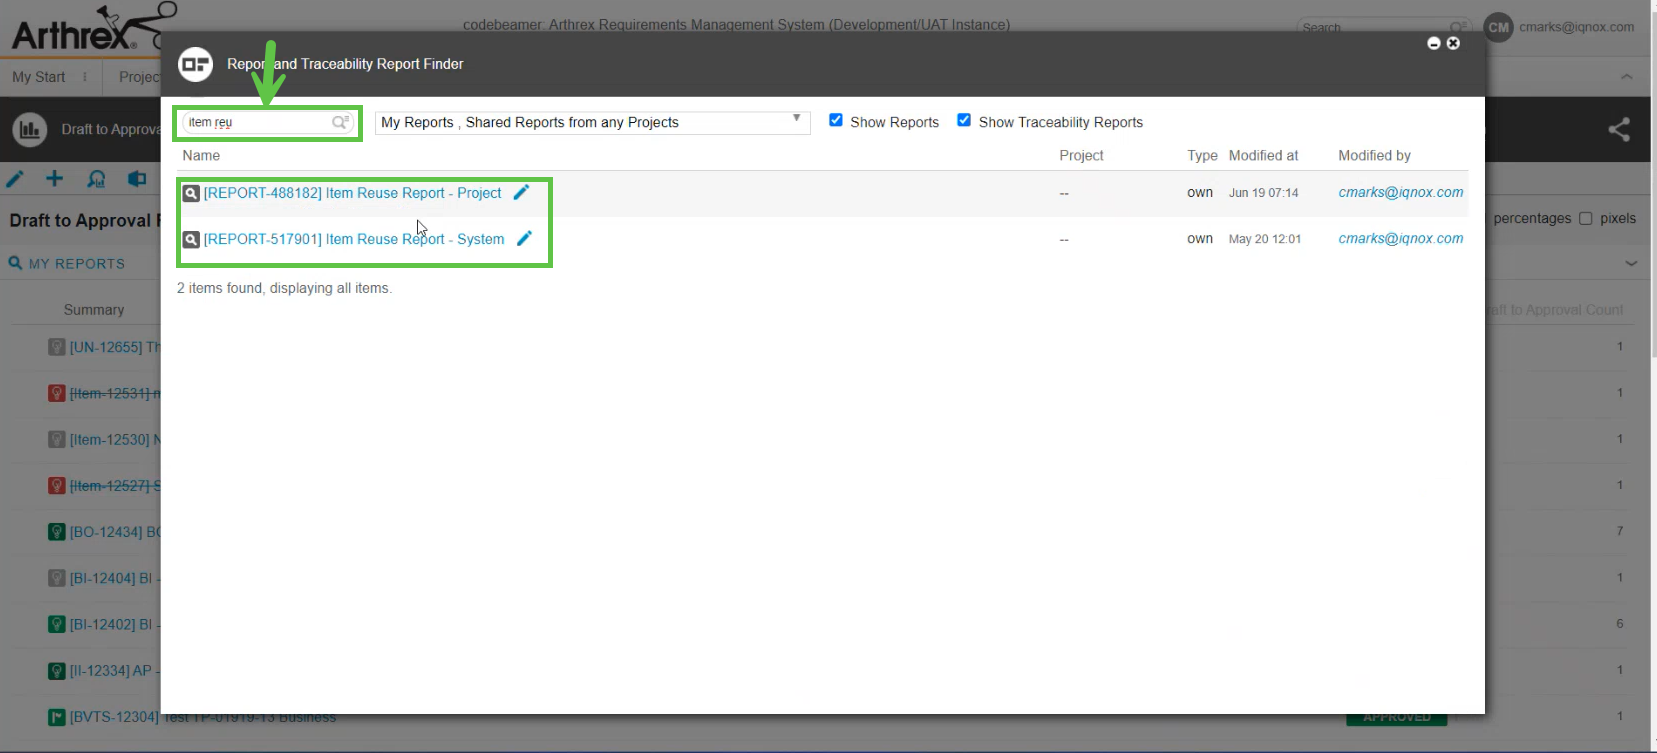Open the My Start menu tab
The image size is (1657, 753).
tap(39, 77)
